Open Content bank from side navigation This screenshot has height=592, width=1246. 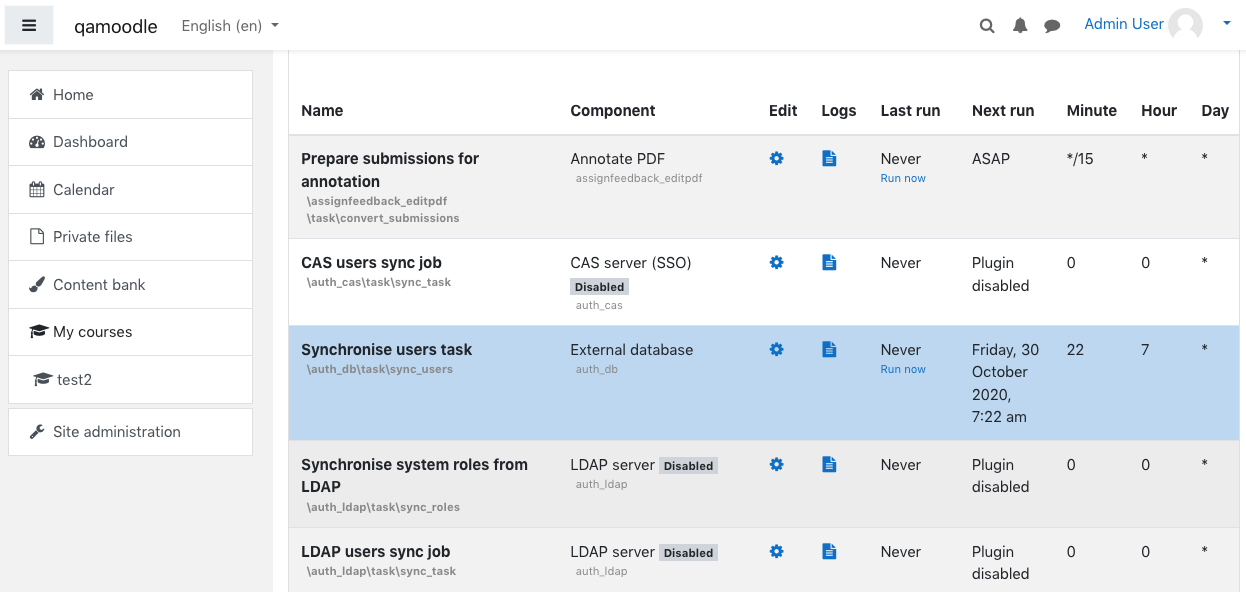[x=130, y=285]
